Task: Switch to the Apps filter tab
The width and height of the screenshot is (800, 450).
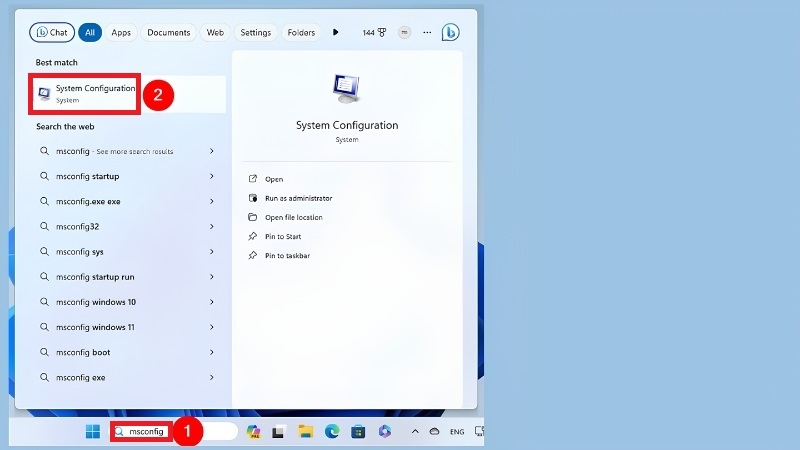Action: [121, 32]
